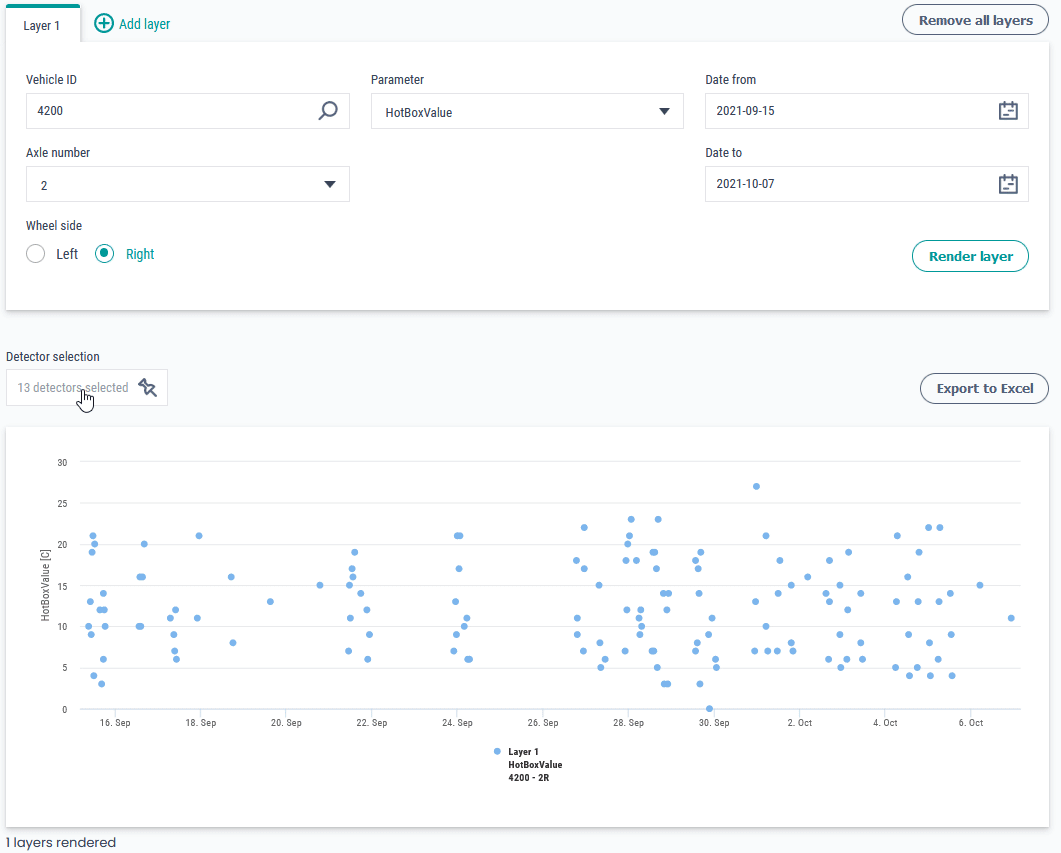Click the plus icon beside Add layer
Image resolution: width=1061 pixels, height=853 pixels.
click(x=104, y=24)
